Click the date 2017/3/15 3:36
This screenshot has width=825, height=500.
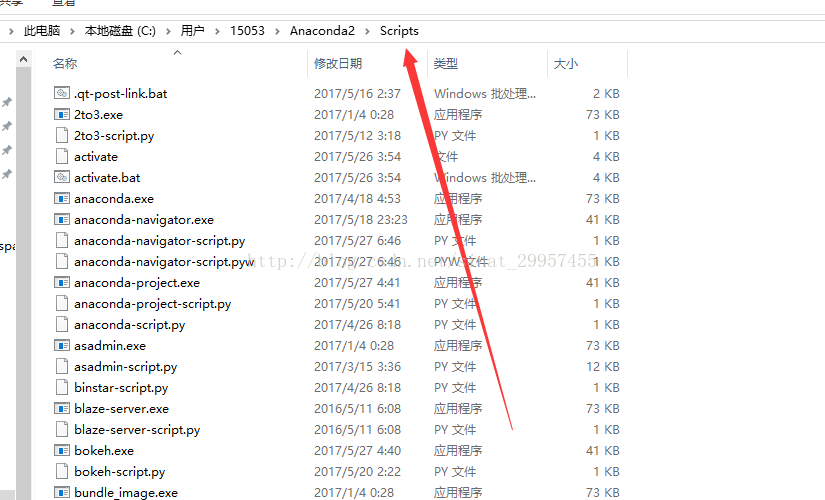(x=357, y=366)
